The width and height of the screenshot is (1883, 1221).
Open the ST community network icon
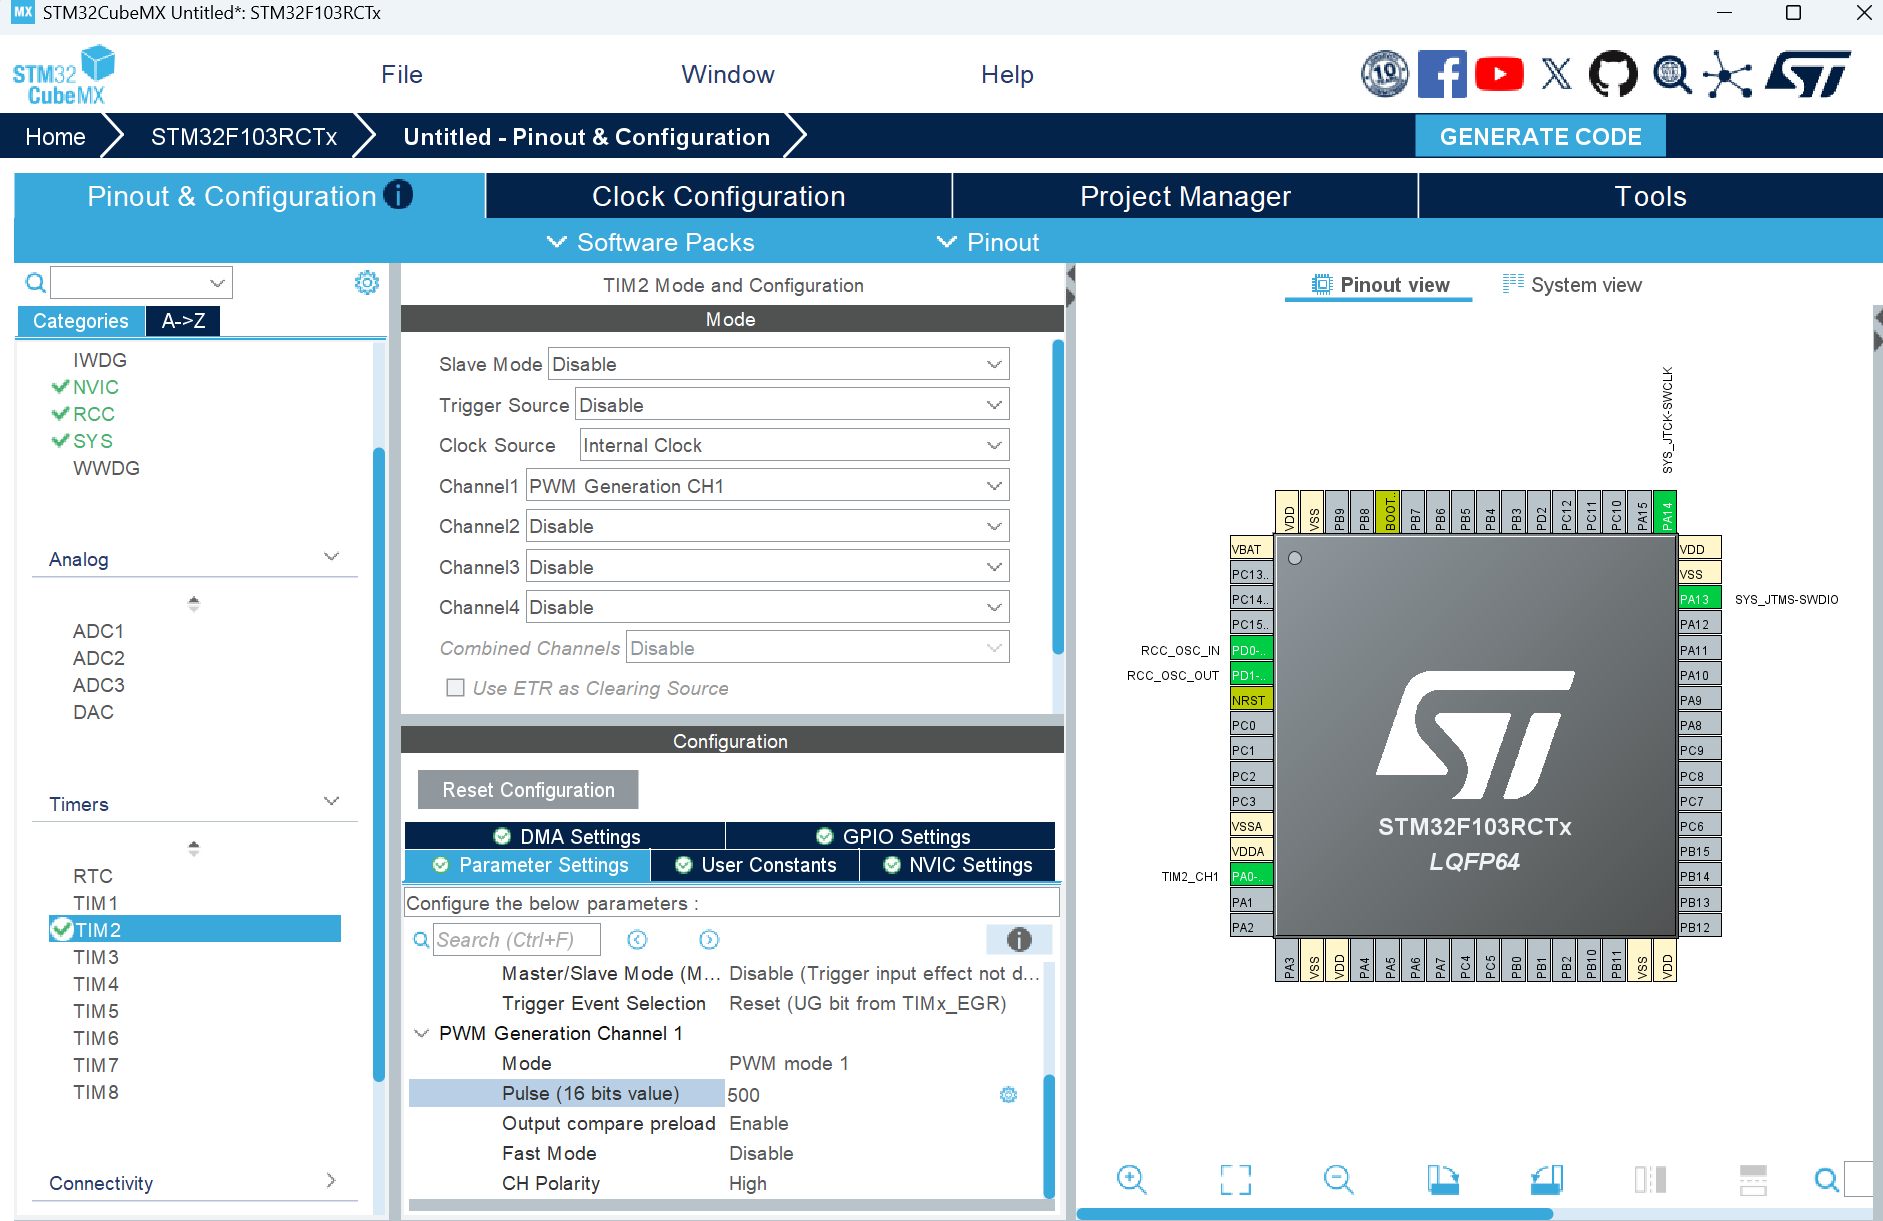click(x=1729, y=74)
